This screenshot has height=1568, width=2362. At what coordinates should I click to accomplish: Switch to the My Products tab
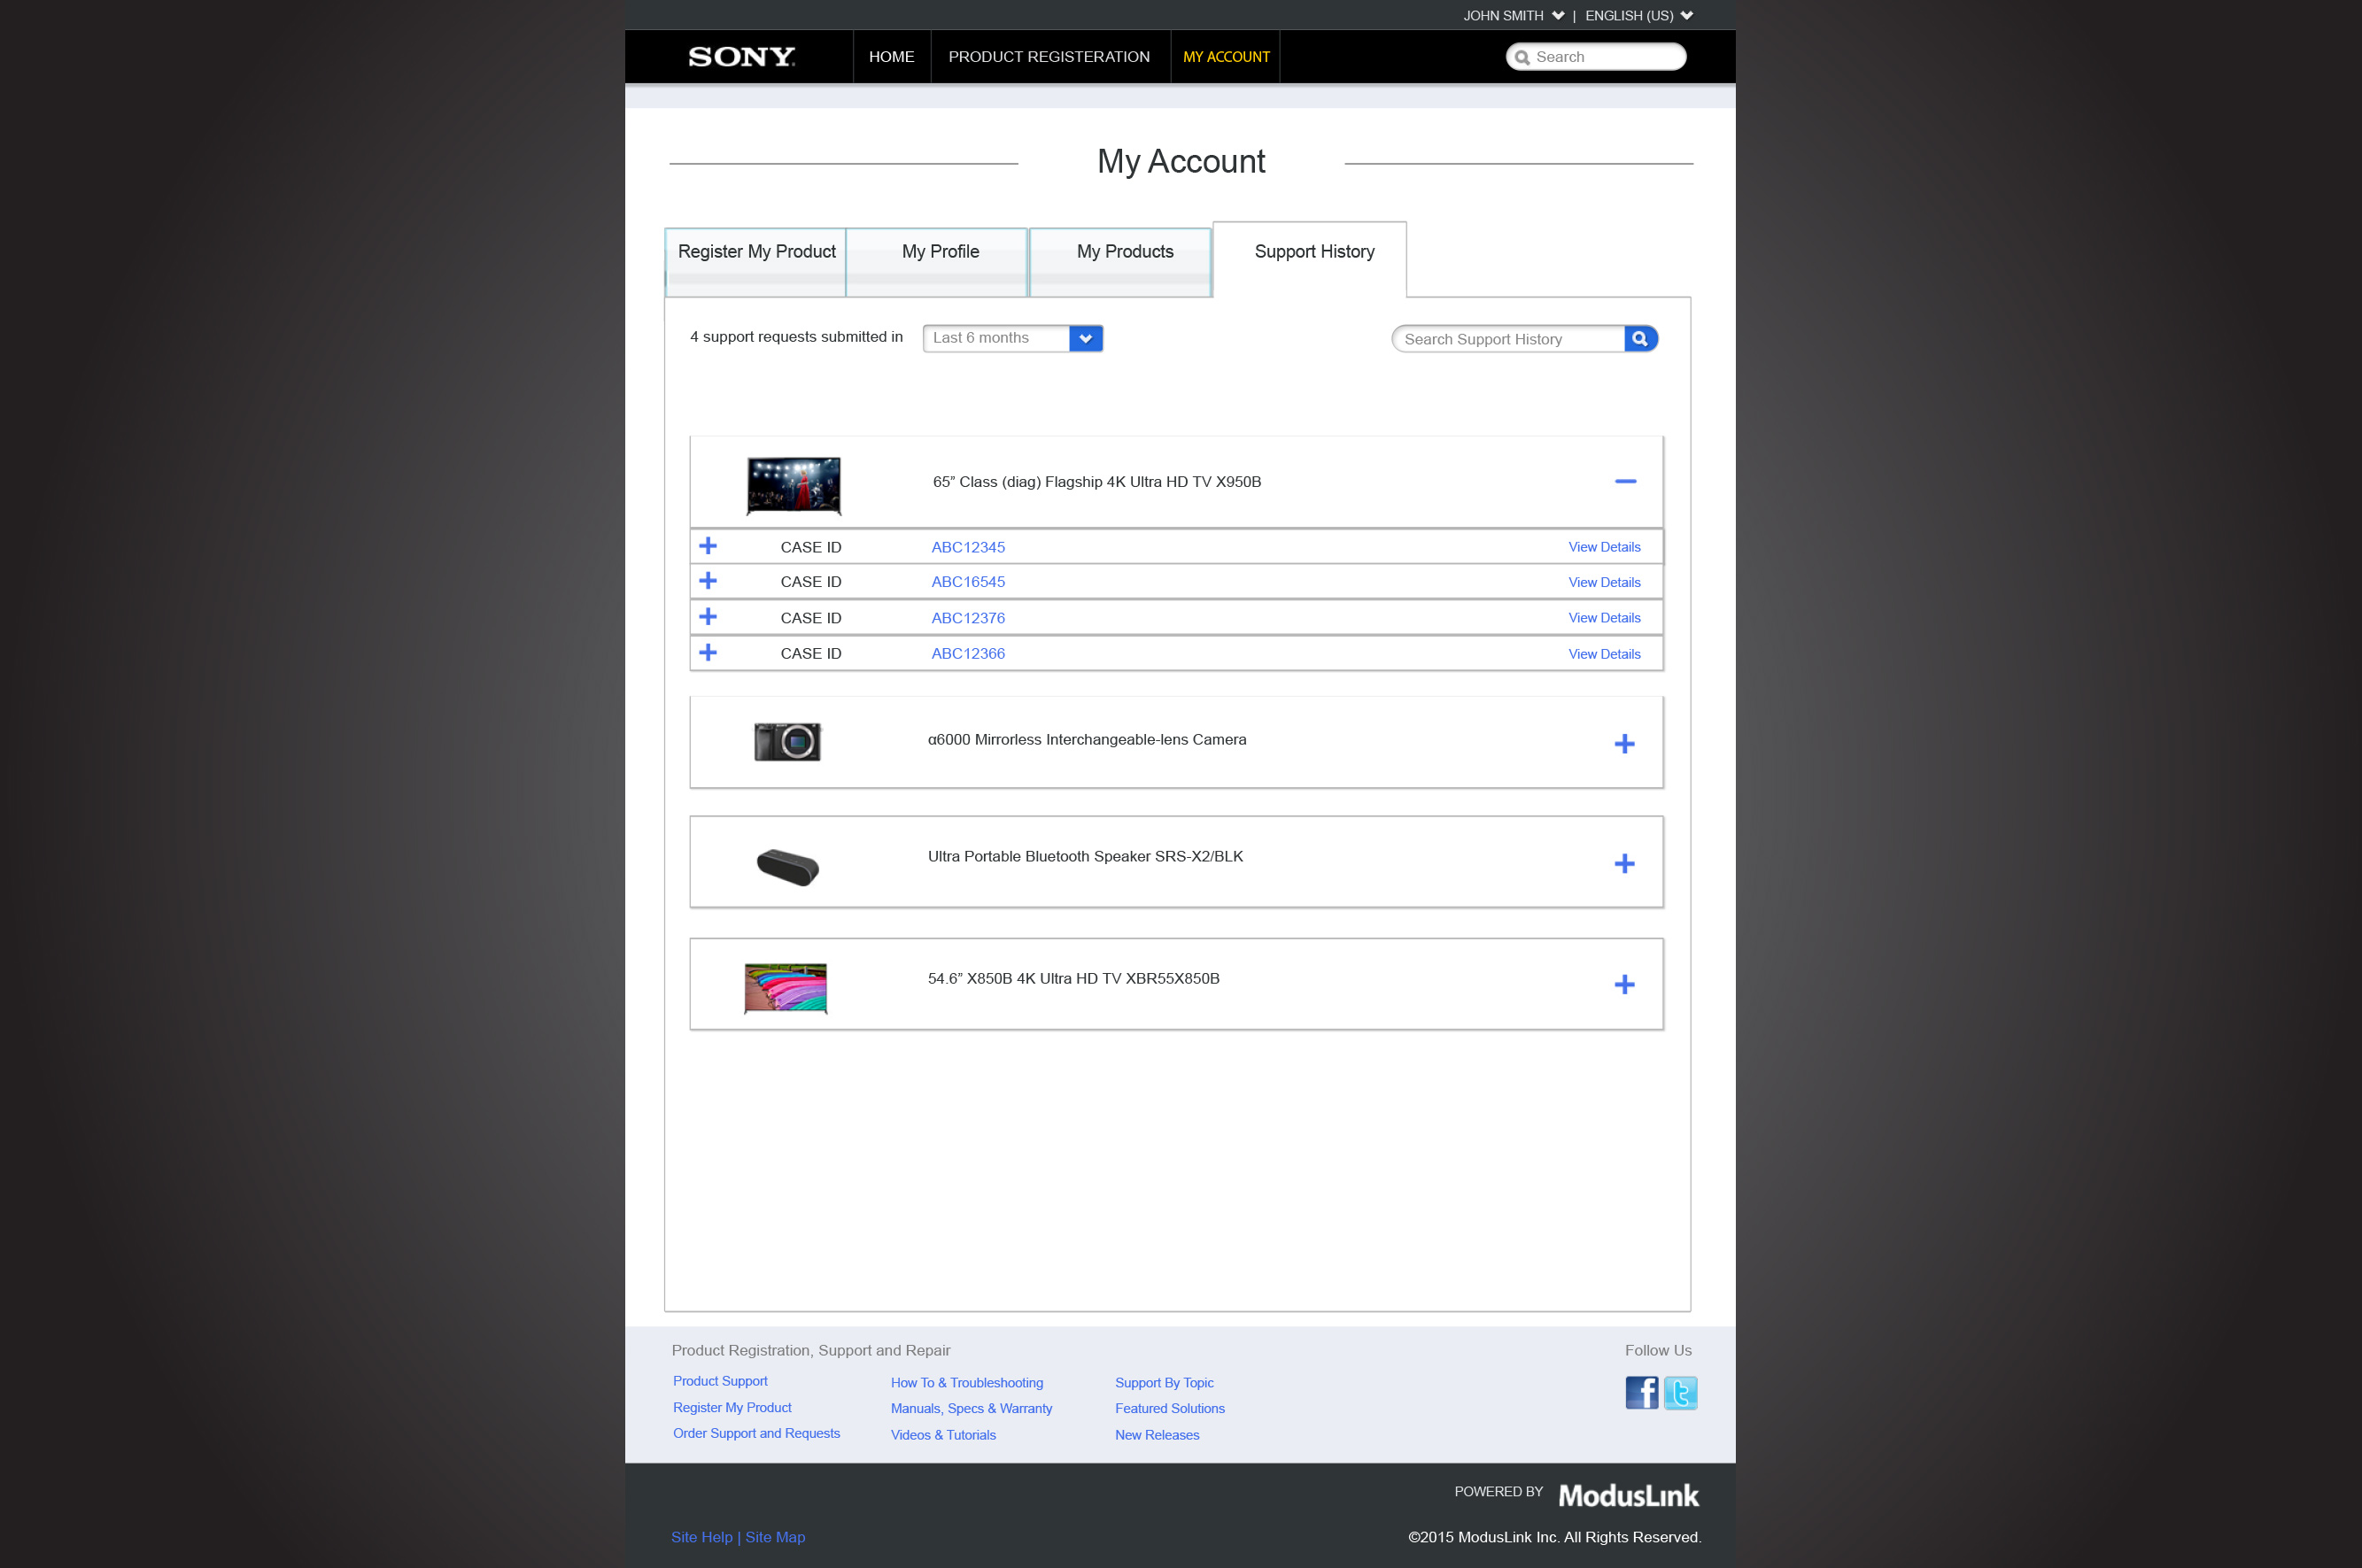click(1121, 262)
